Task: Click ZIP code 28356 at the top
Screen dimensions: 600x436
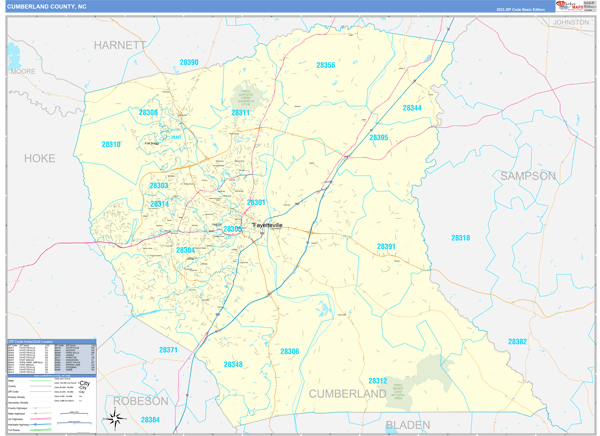Action: 326,65
